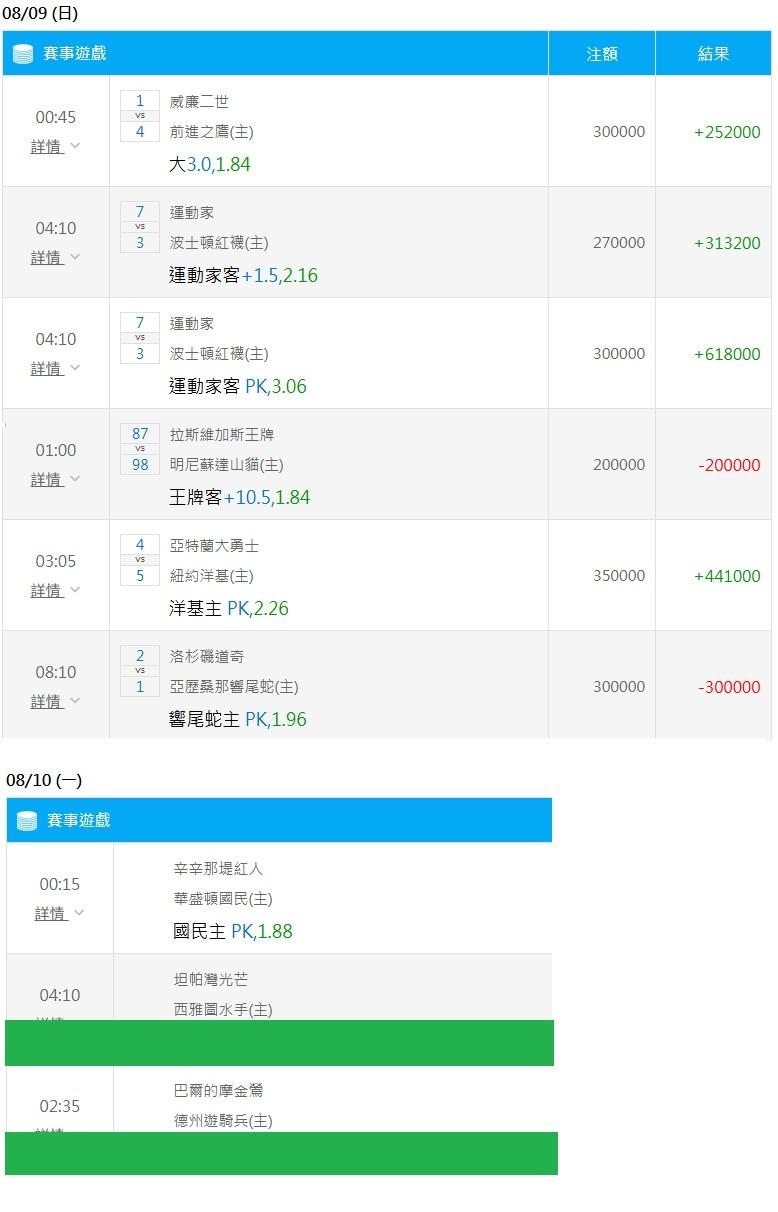Click the 4 vs 5 score box
The width and height of the screenshot is (778, 1212).
[x=140, y=560]
